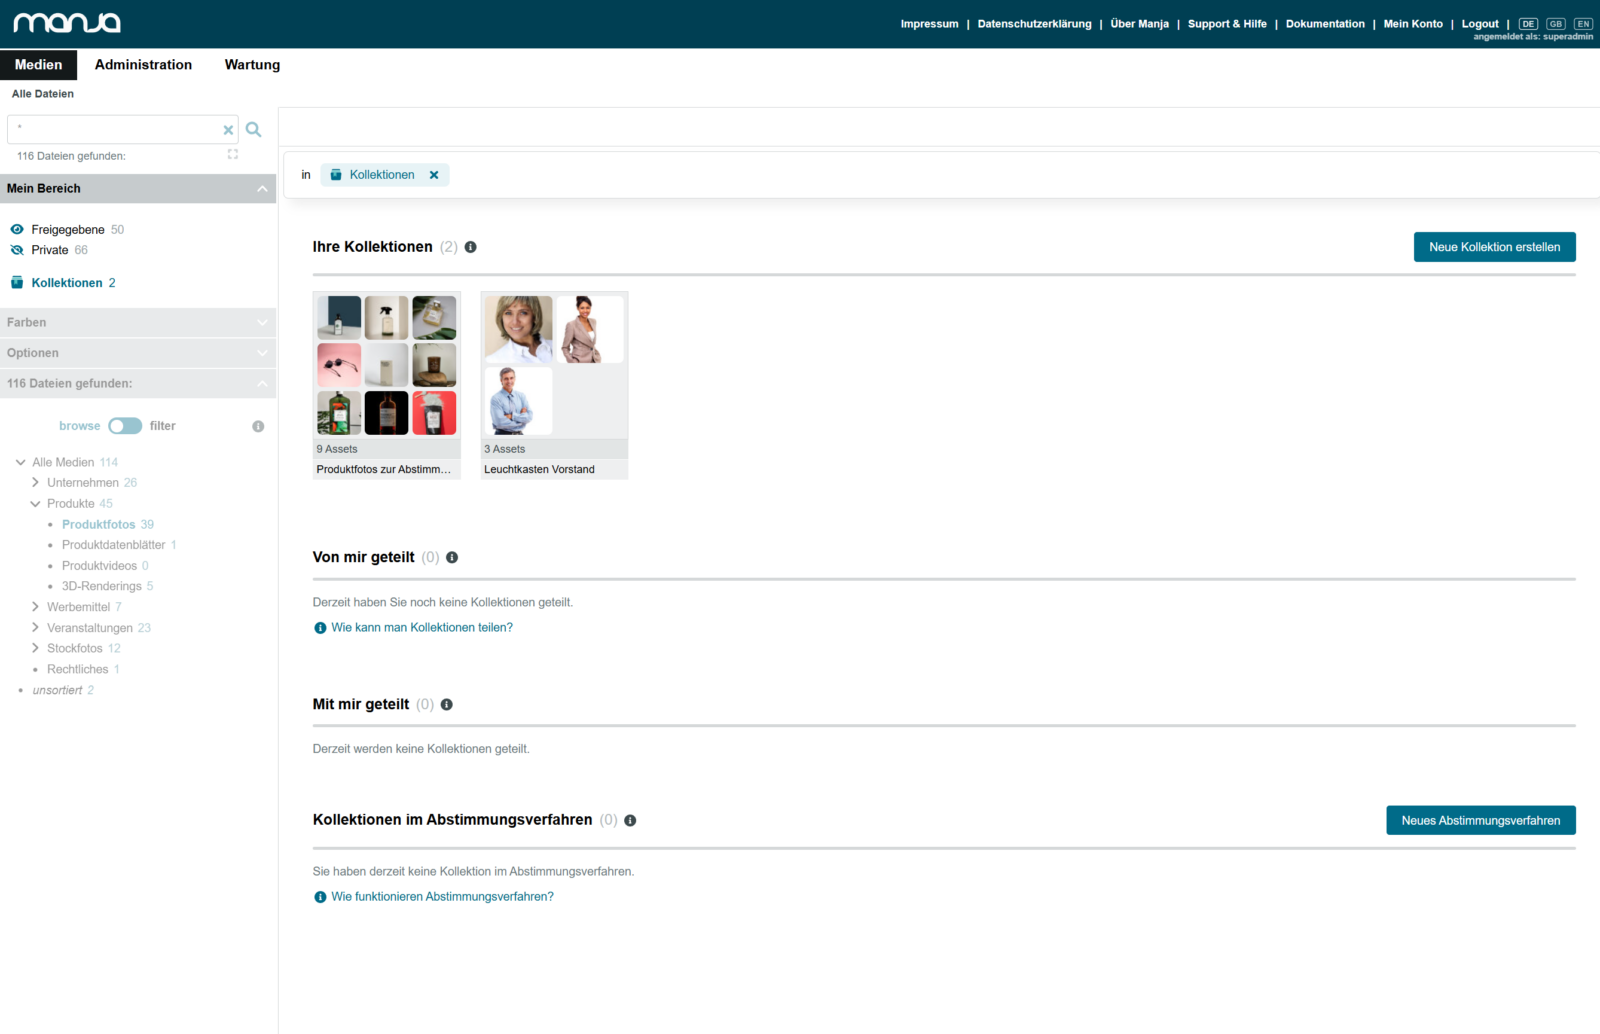
Task: Clear the search field with the X icon
Action: pos(228,130)
